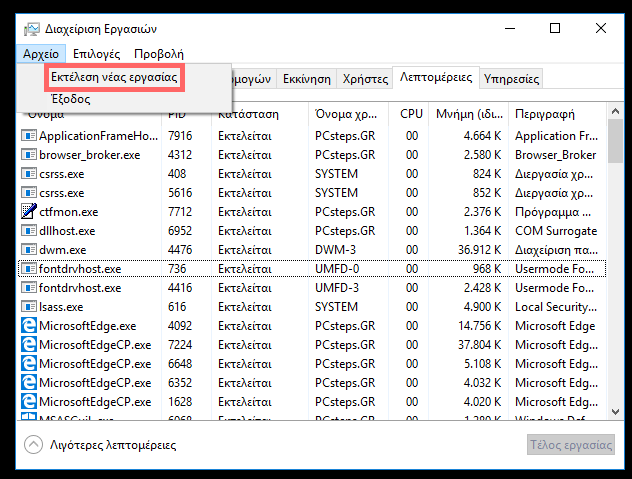Viewport: 632px width, 479px height.
Task: Click the COM Surrogate description
Action: pyautogui.click(x=556, y=231)
